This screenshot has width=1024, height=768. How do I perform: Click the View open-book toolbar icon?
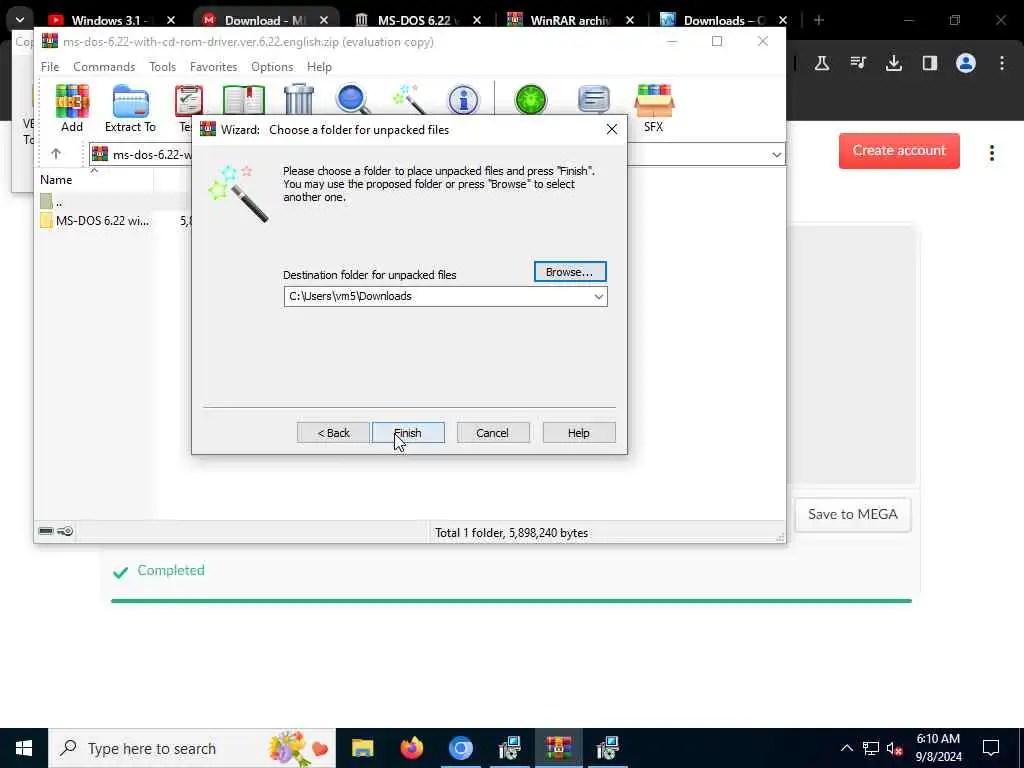(244, 101)
